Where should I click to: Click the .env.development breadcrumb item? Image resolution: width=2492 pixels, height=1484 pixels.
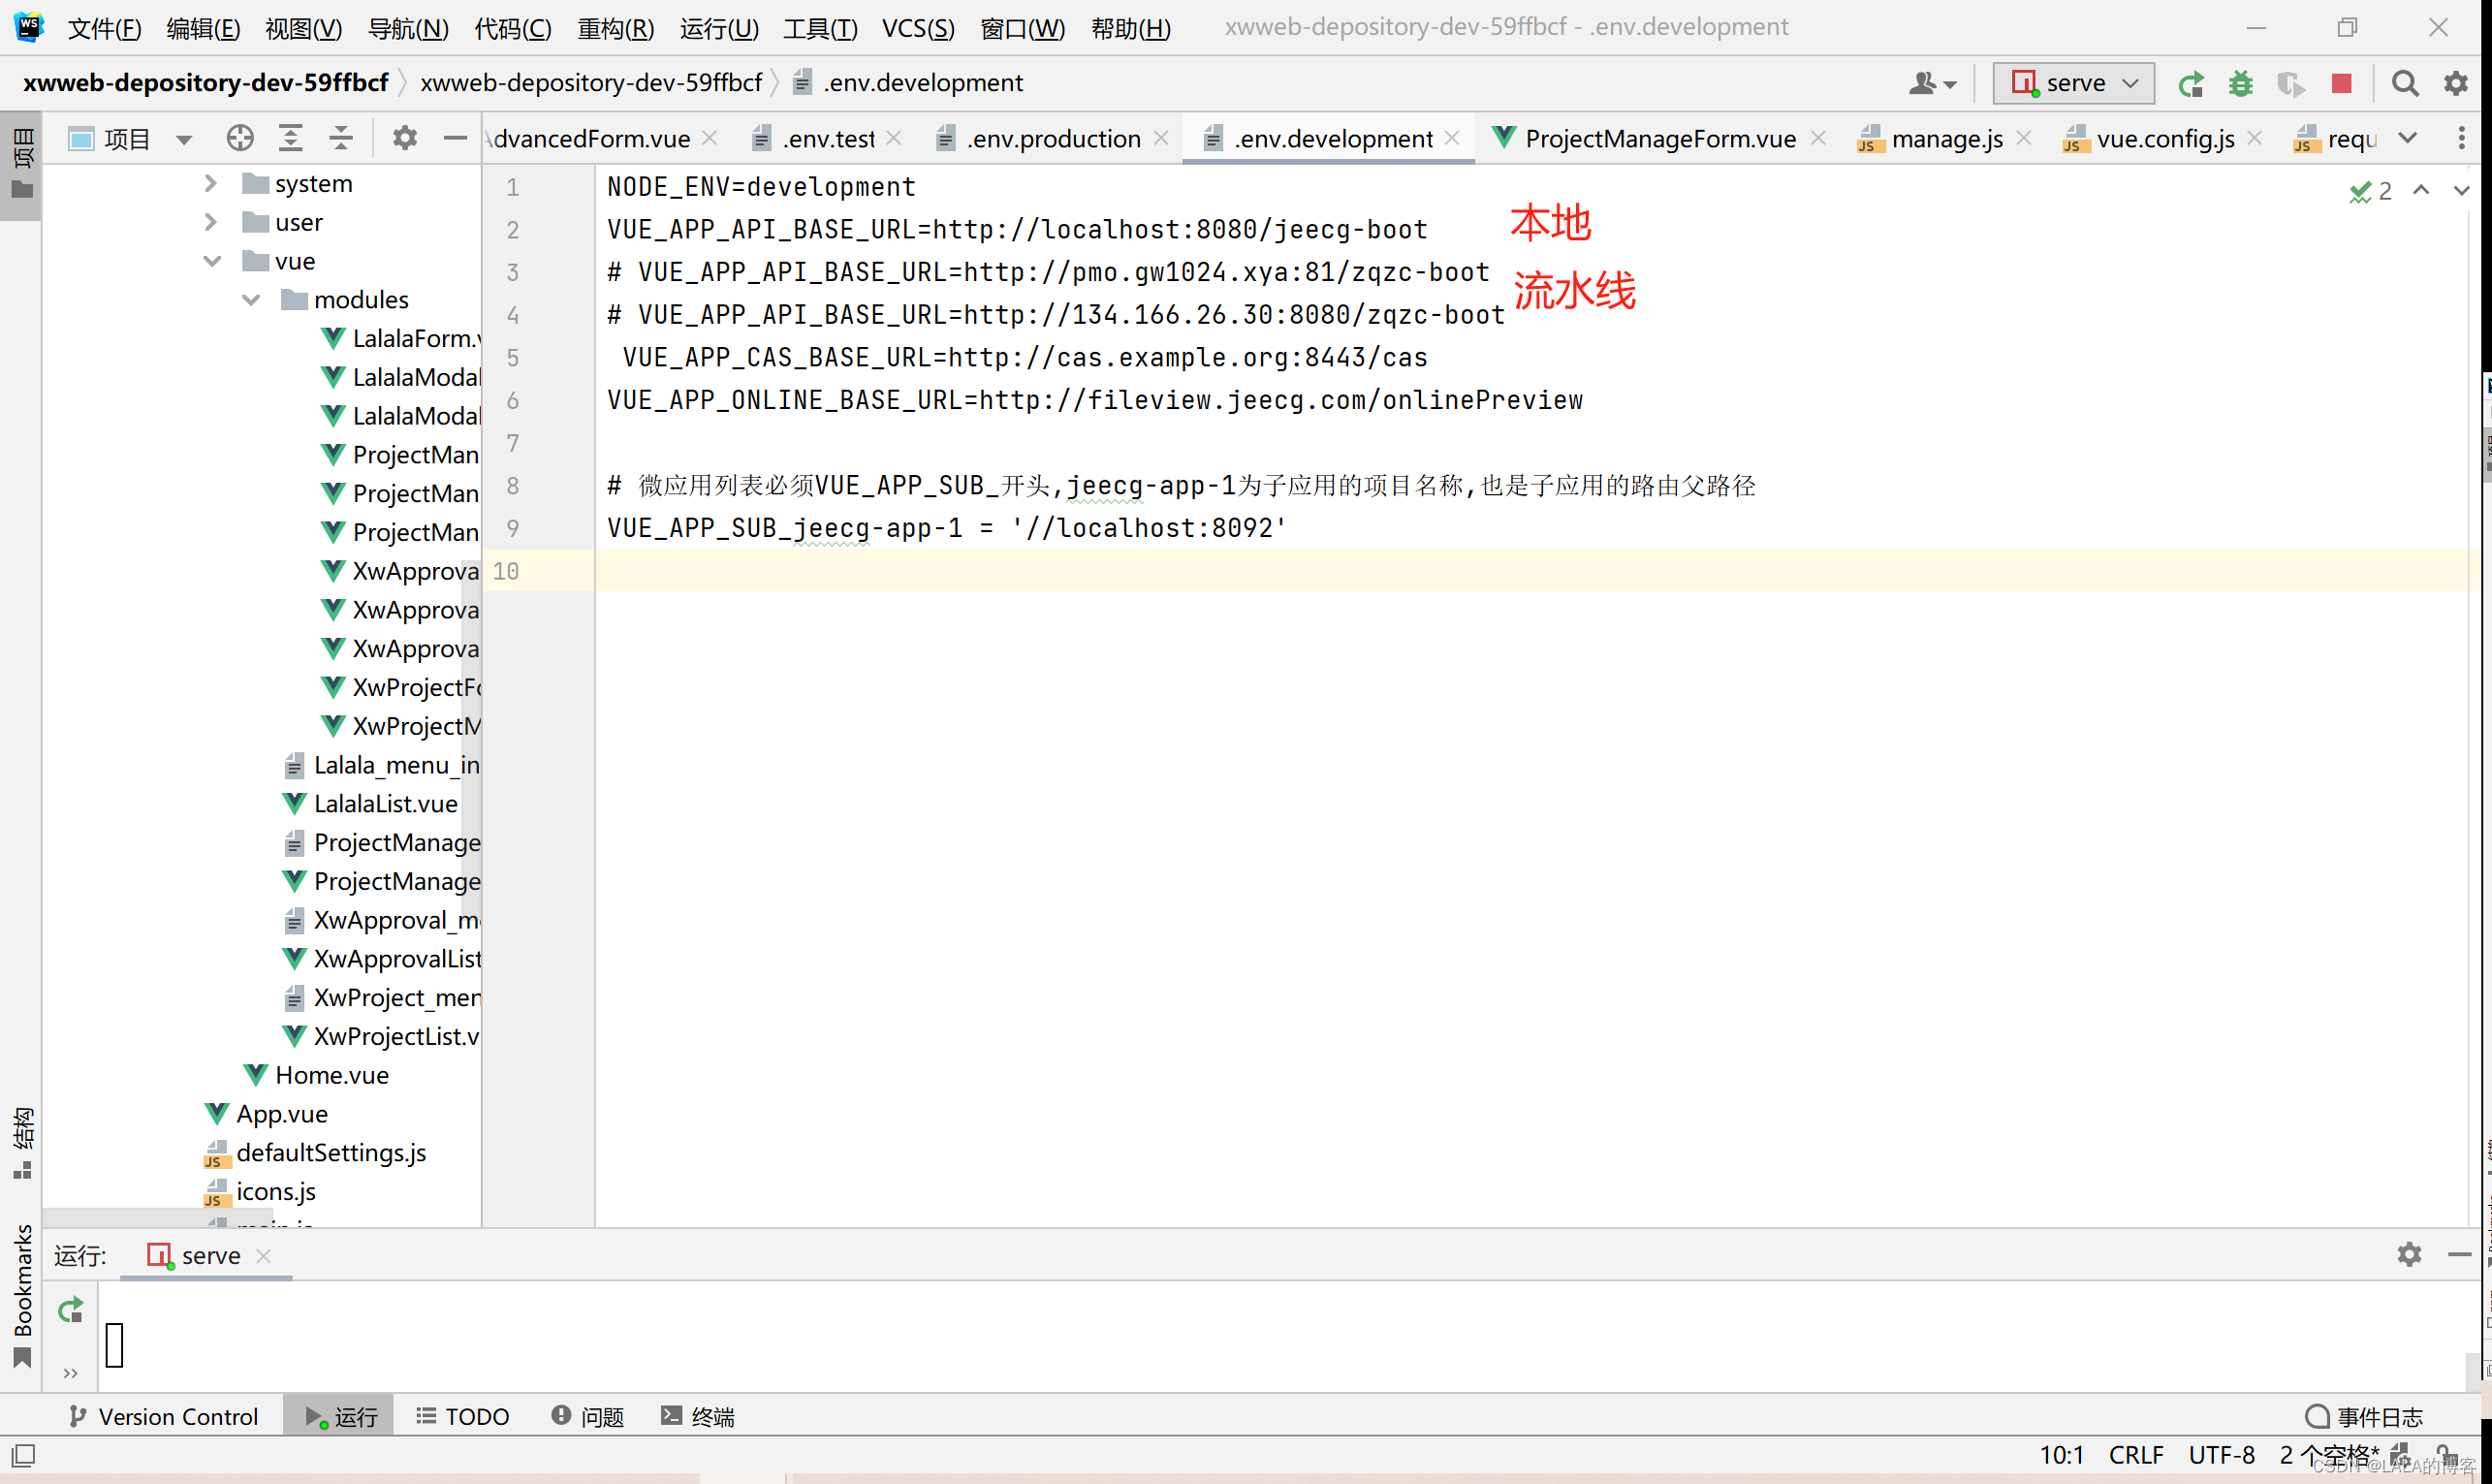908,83
